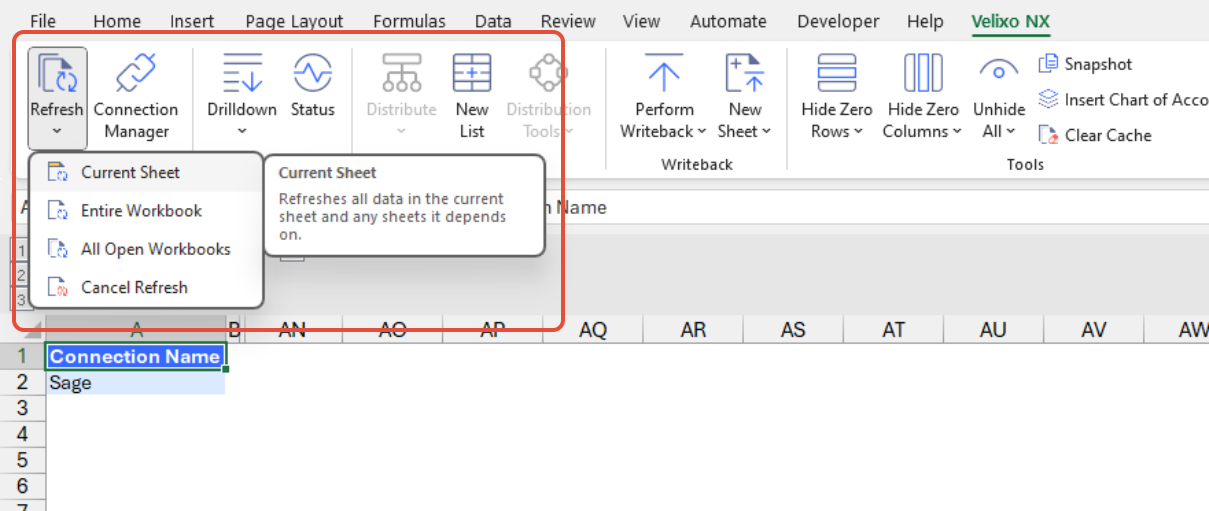Select column header AU
This screenshot has height=511, width=1209.
tap(993, 330)
